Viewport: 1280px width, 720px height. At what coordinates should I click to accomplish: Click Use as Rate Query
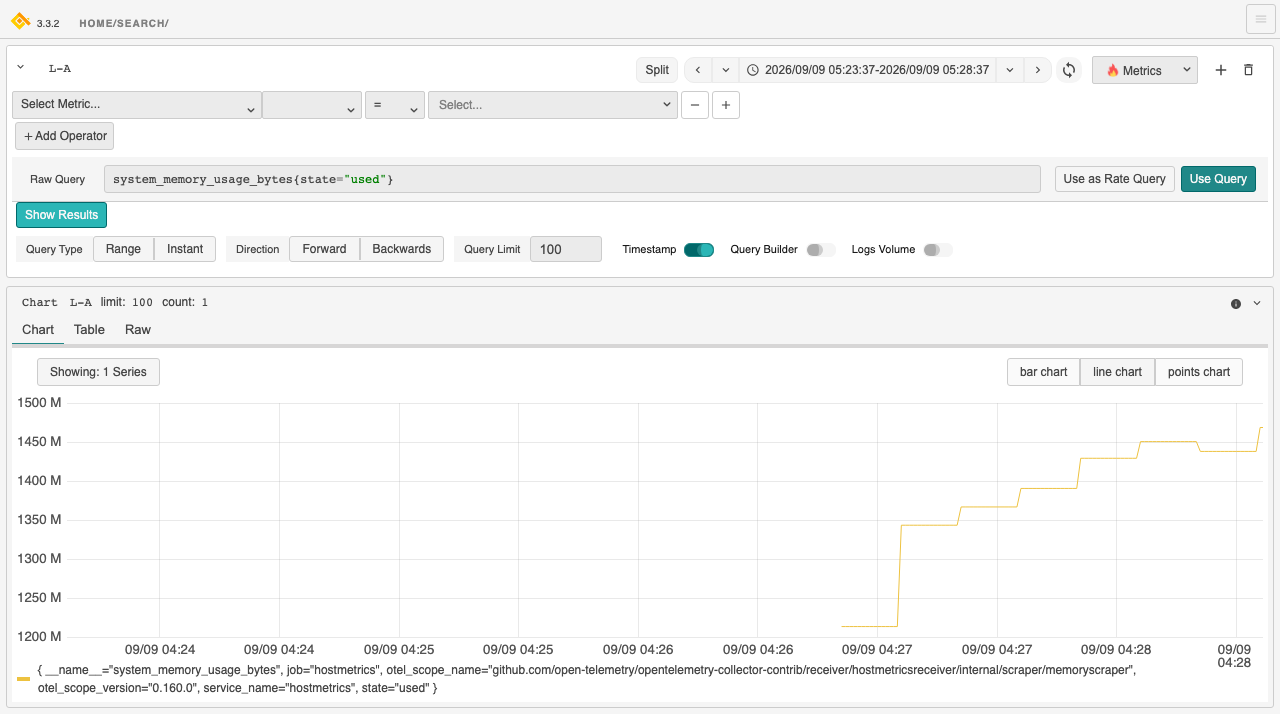[x=1114, y=179]
